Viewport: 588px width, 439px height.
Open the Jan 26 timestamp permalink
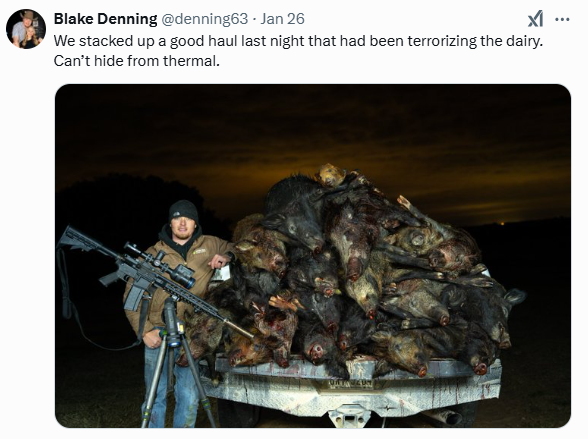282,19
